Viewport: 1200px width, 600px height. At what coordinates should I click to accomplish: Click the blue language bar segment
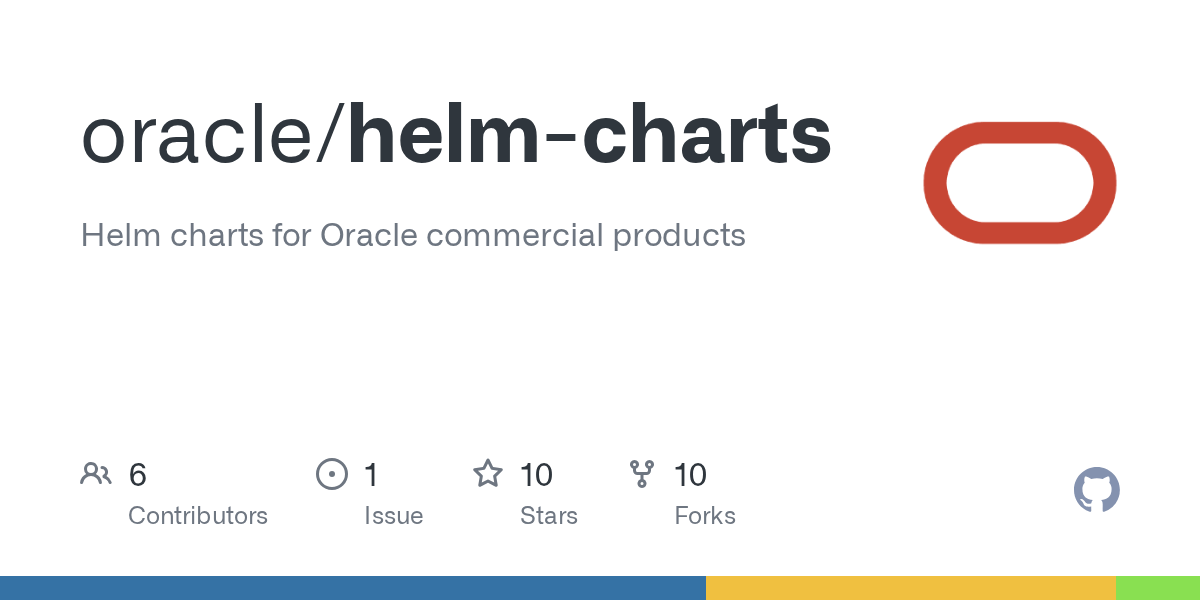[x=352, y=588]
